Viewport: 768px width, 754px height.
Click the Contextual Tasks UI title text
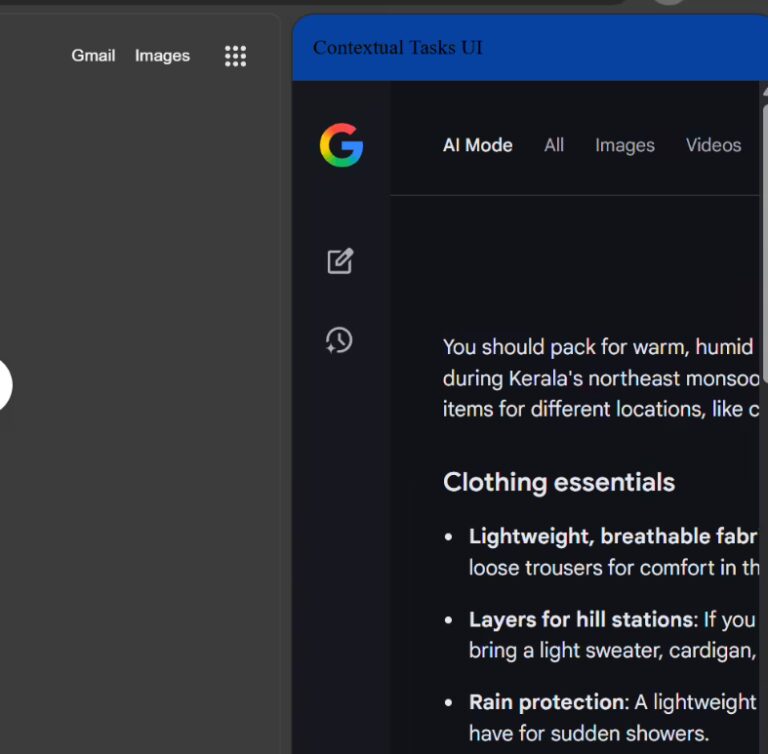click(x=397, y=48)
